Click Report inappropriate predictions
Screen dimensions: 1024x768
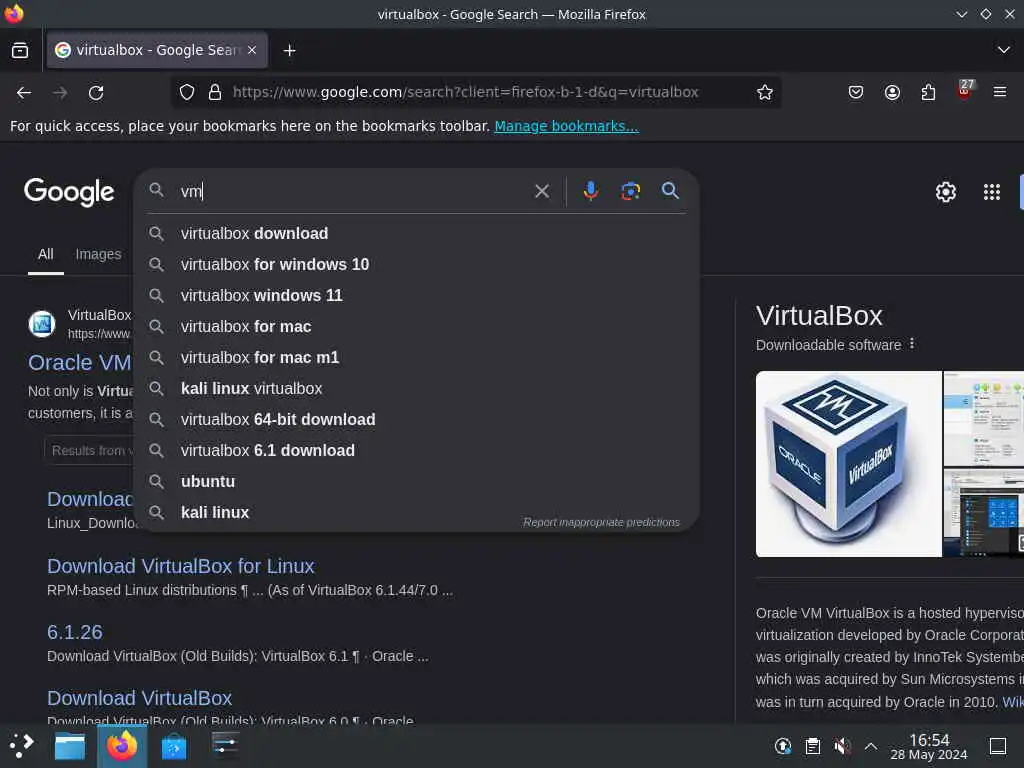(x=601, y=522)
